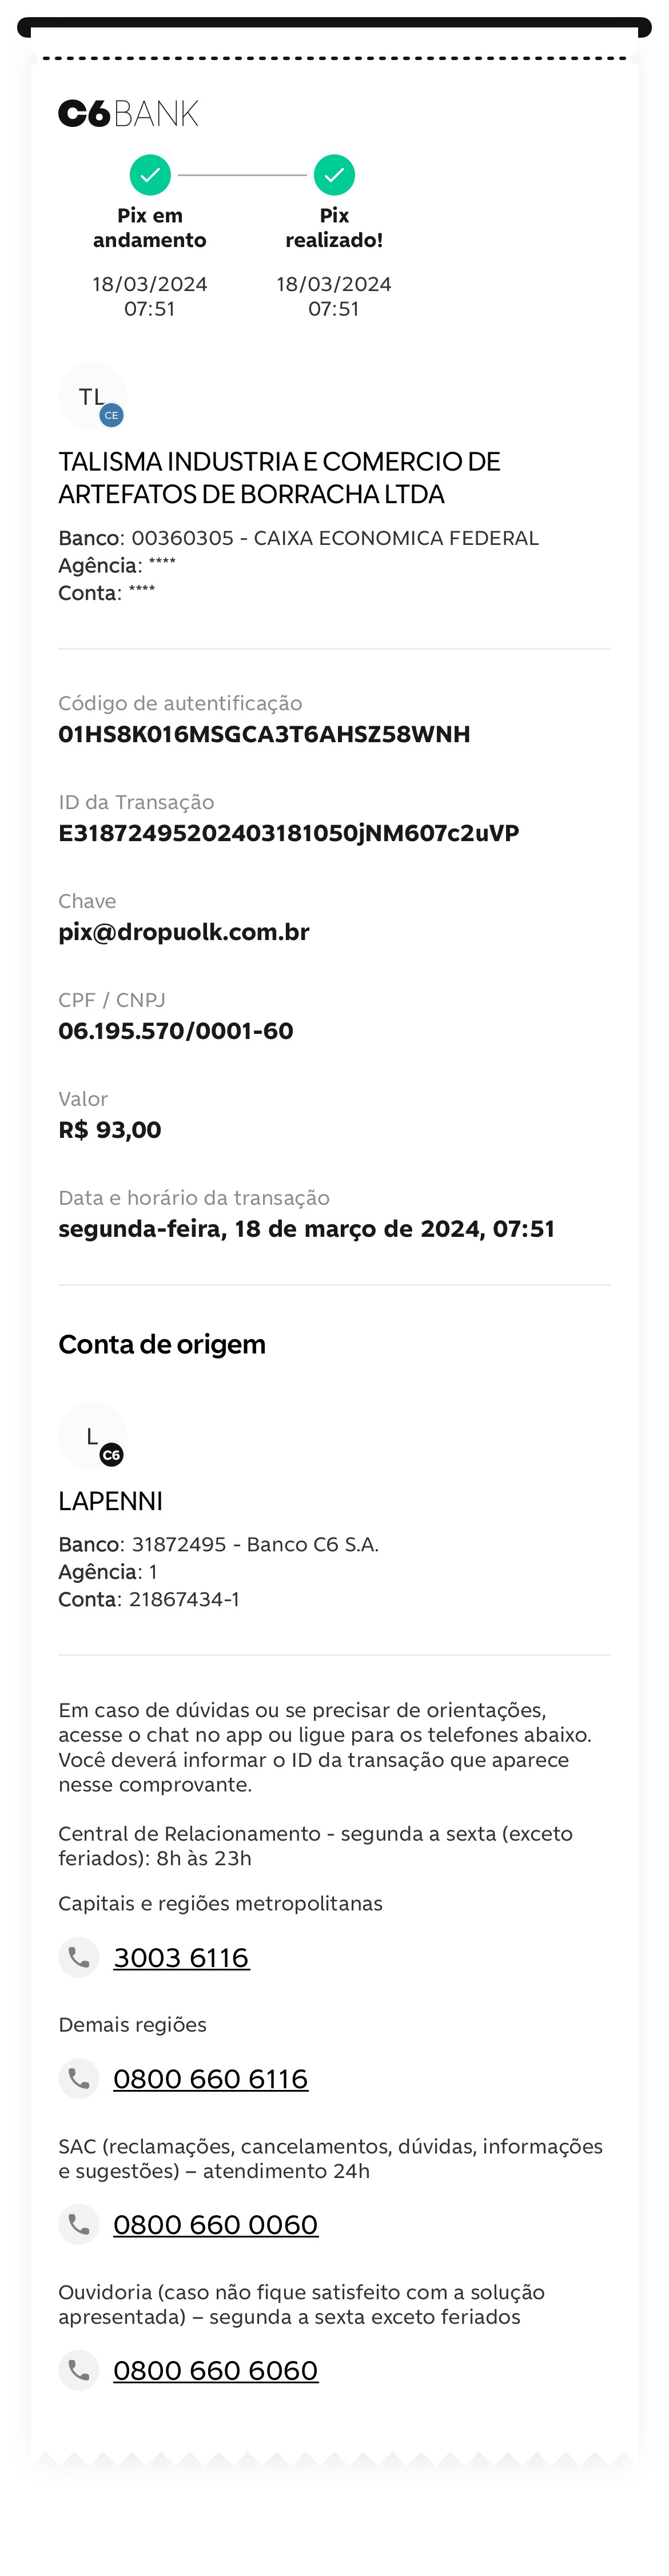Click the phone icon beside 0800 660 6116
The image size is (669, 2576).
pyautogui.click(x=79, y=2078)
